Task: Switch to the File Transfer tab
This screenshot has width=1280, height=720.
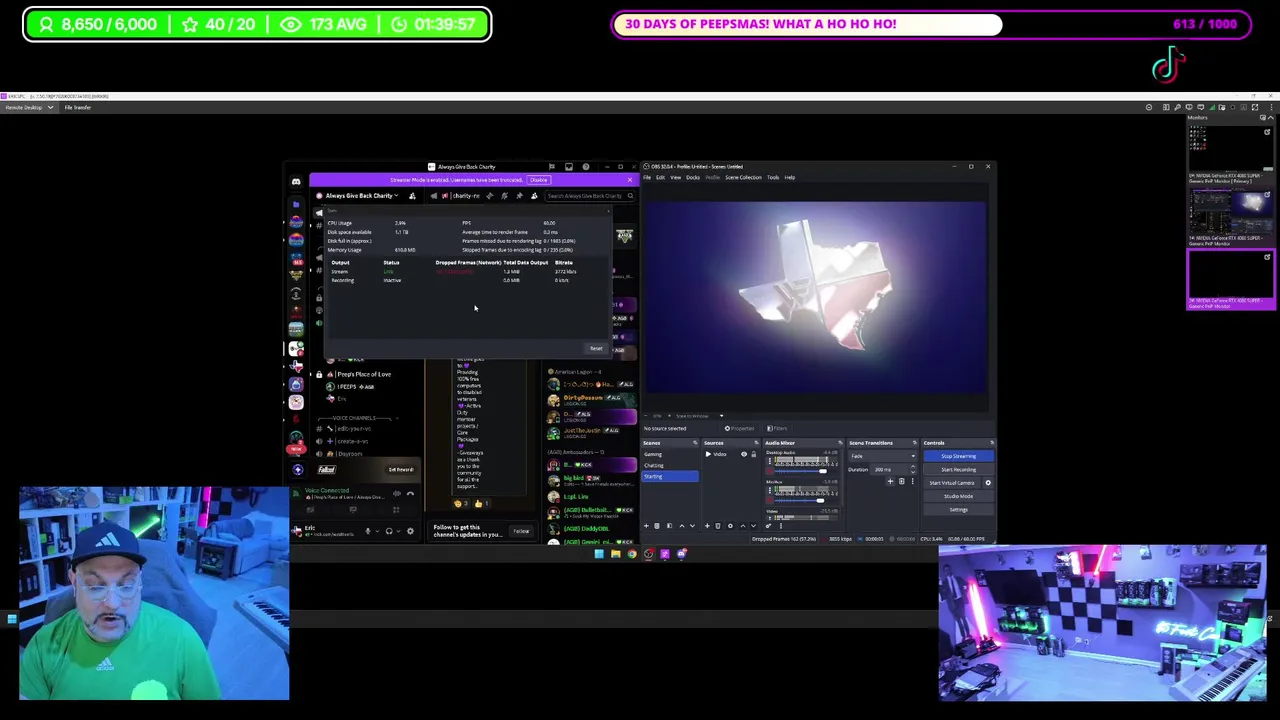Action: (77, 107)
